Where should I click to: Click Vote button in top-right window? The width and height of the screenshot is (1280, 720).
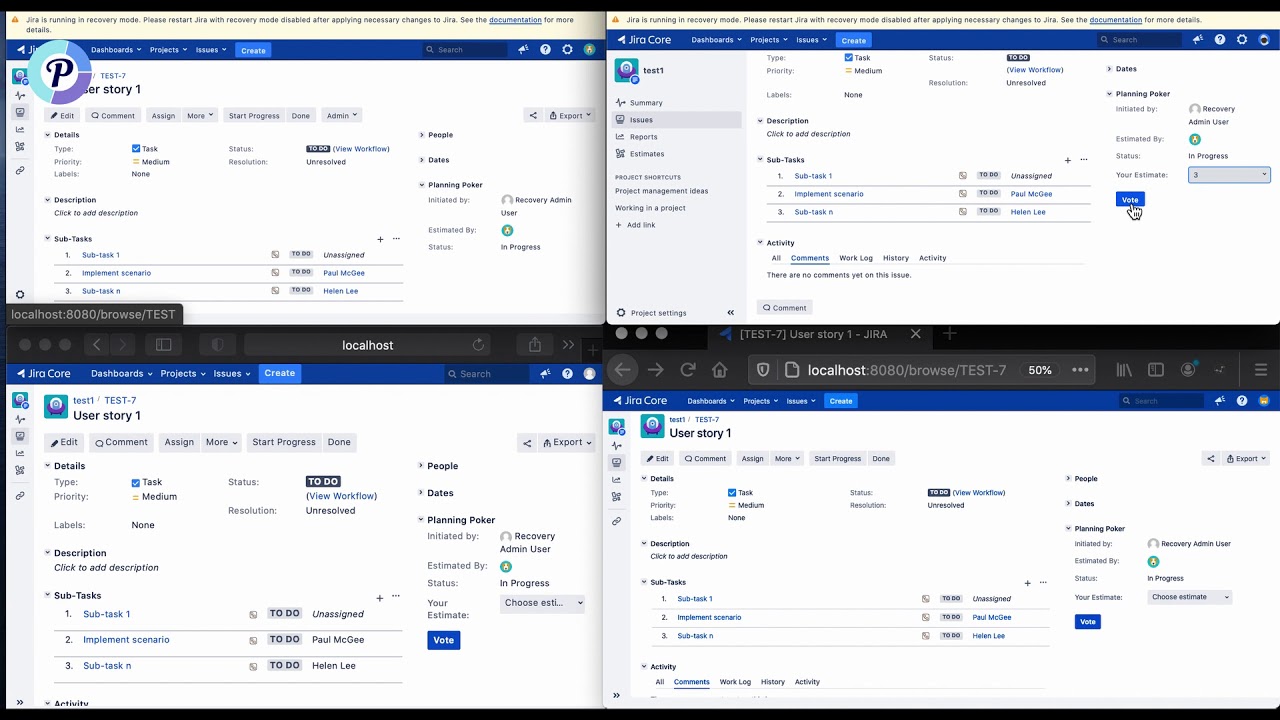click(1130, 200)
